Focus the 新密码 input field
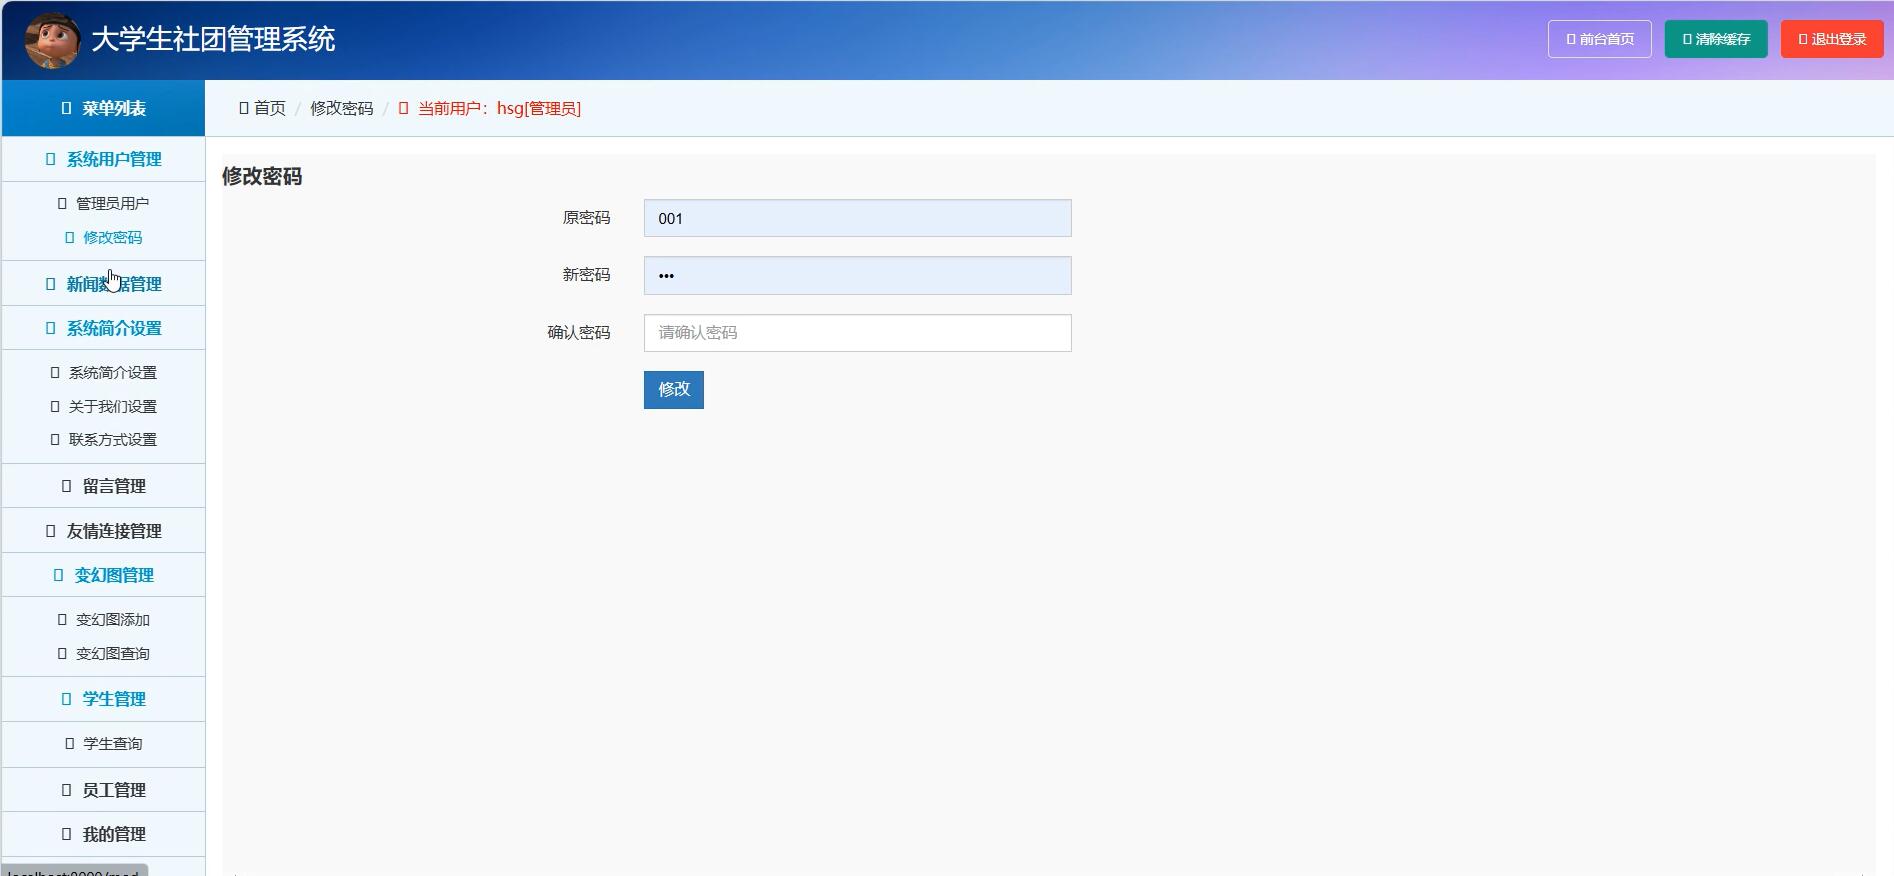The height and width of the screenshot is (876, 1894). pos(857,275)
